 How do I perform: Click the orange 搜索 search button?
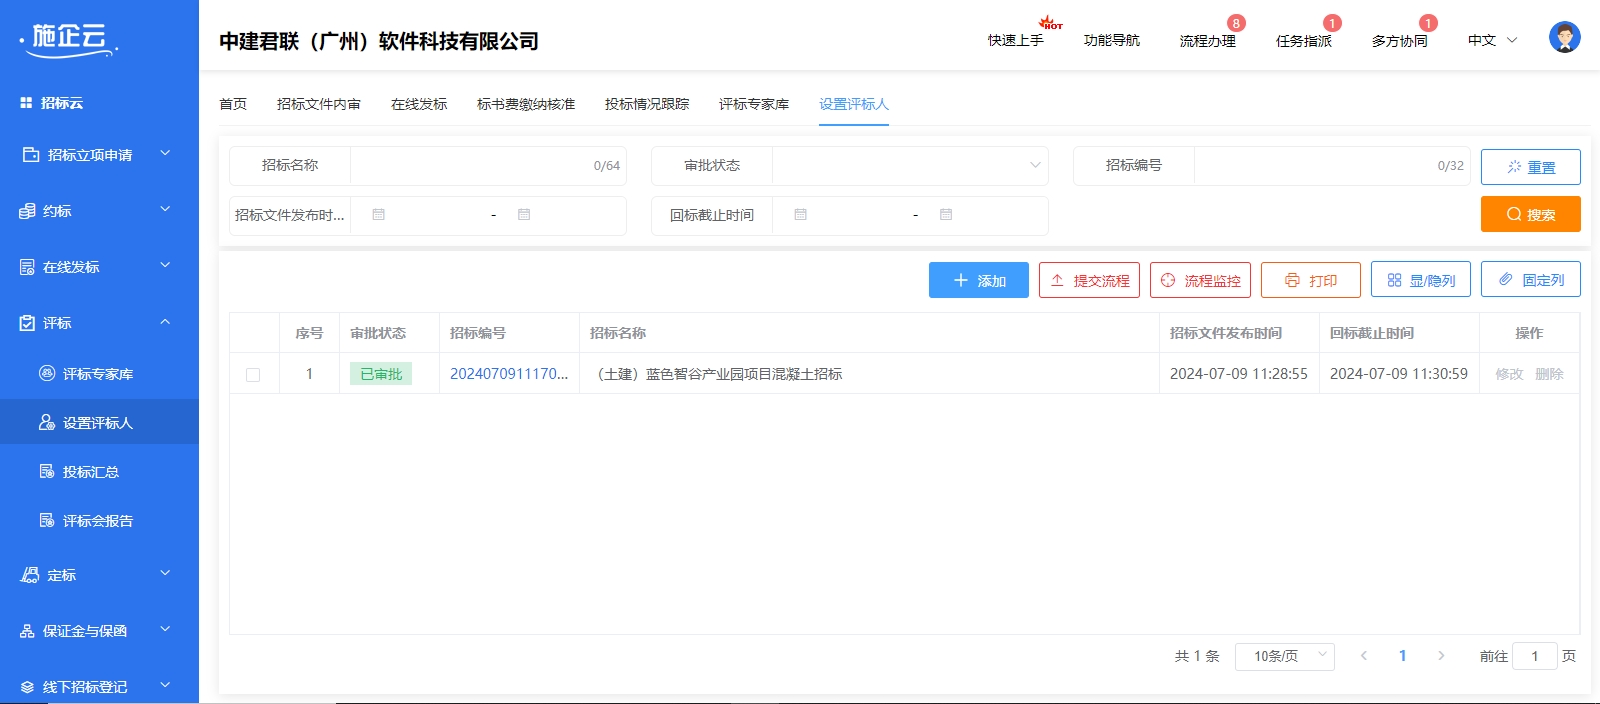click(1531, 214)
